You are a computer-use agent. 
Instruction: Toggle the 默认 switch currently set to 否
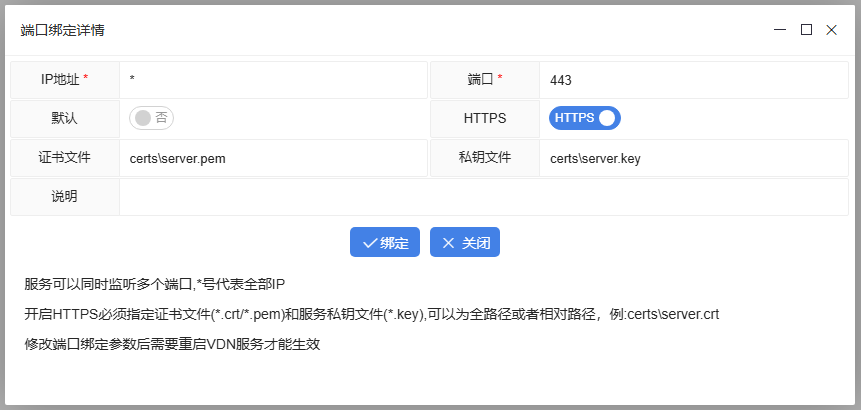[151, 118]
